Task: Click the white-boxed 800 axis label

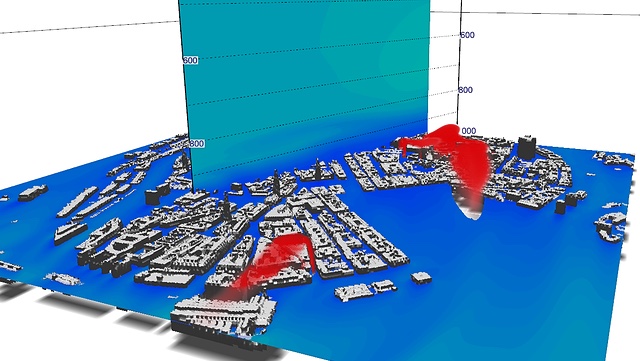Action: [197, 144]
